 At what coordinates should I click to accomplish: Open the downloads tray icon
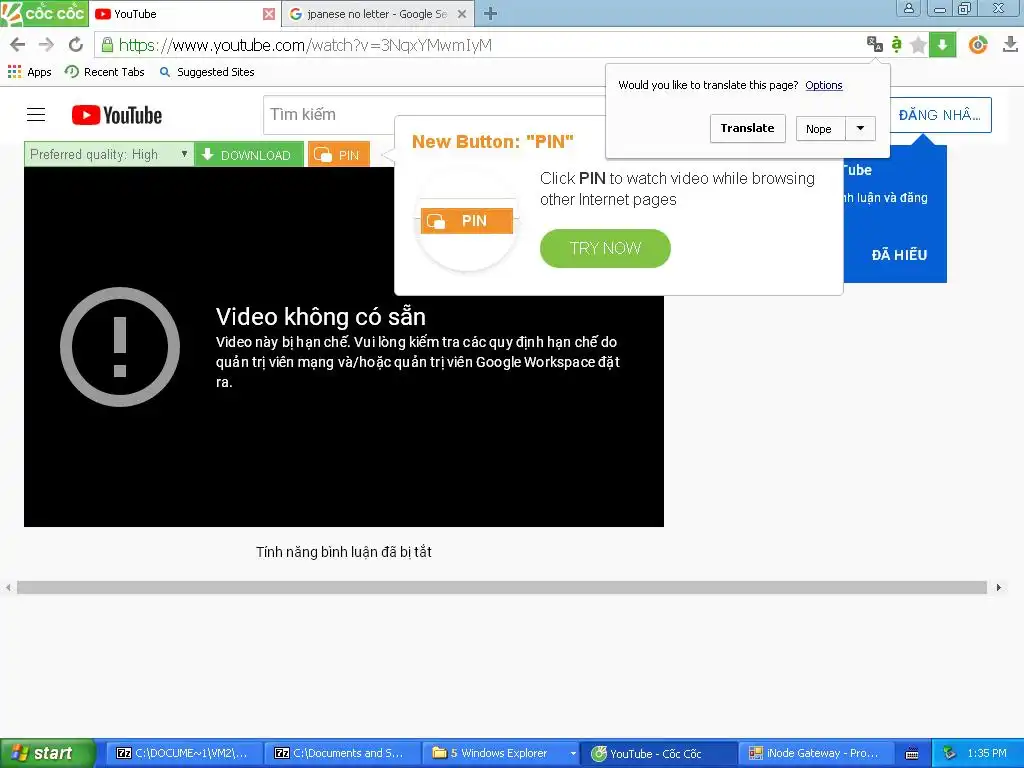click(1010, 44)
